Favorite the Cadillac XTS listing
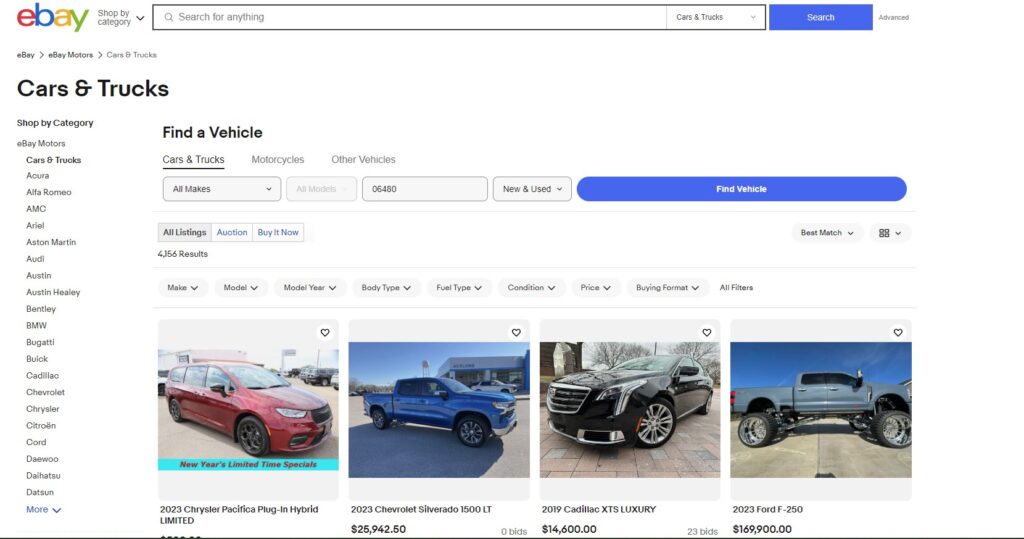Screen dimensions: 1024x539 (707, 332)
